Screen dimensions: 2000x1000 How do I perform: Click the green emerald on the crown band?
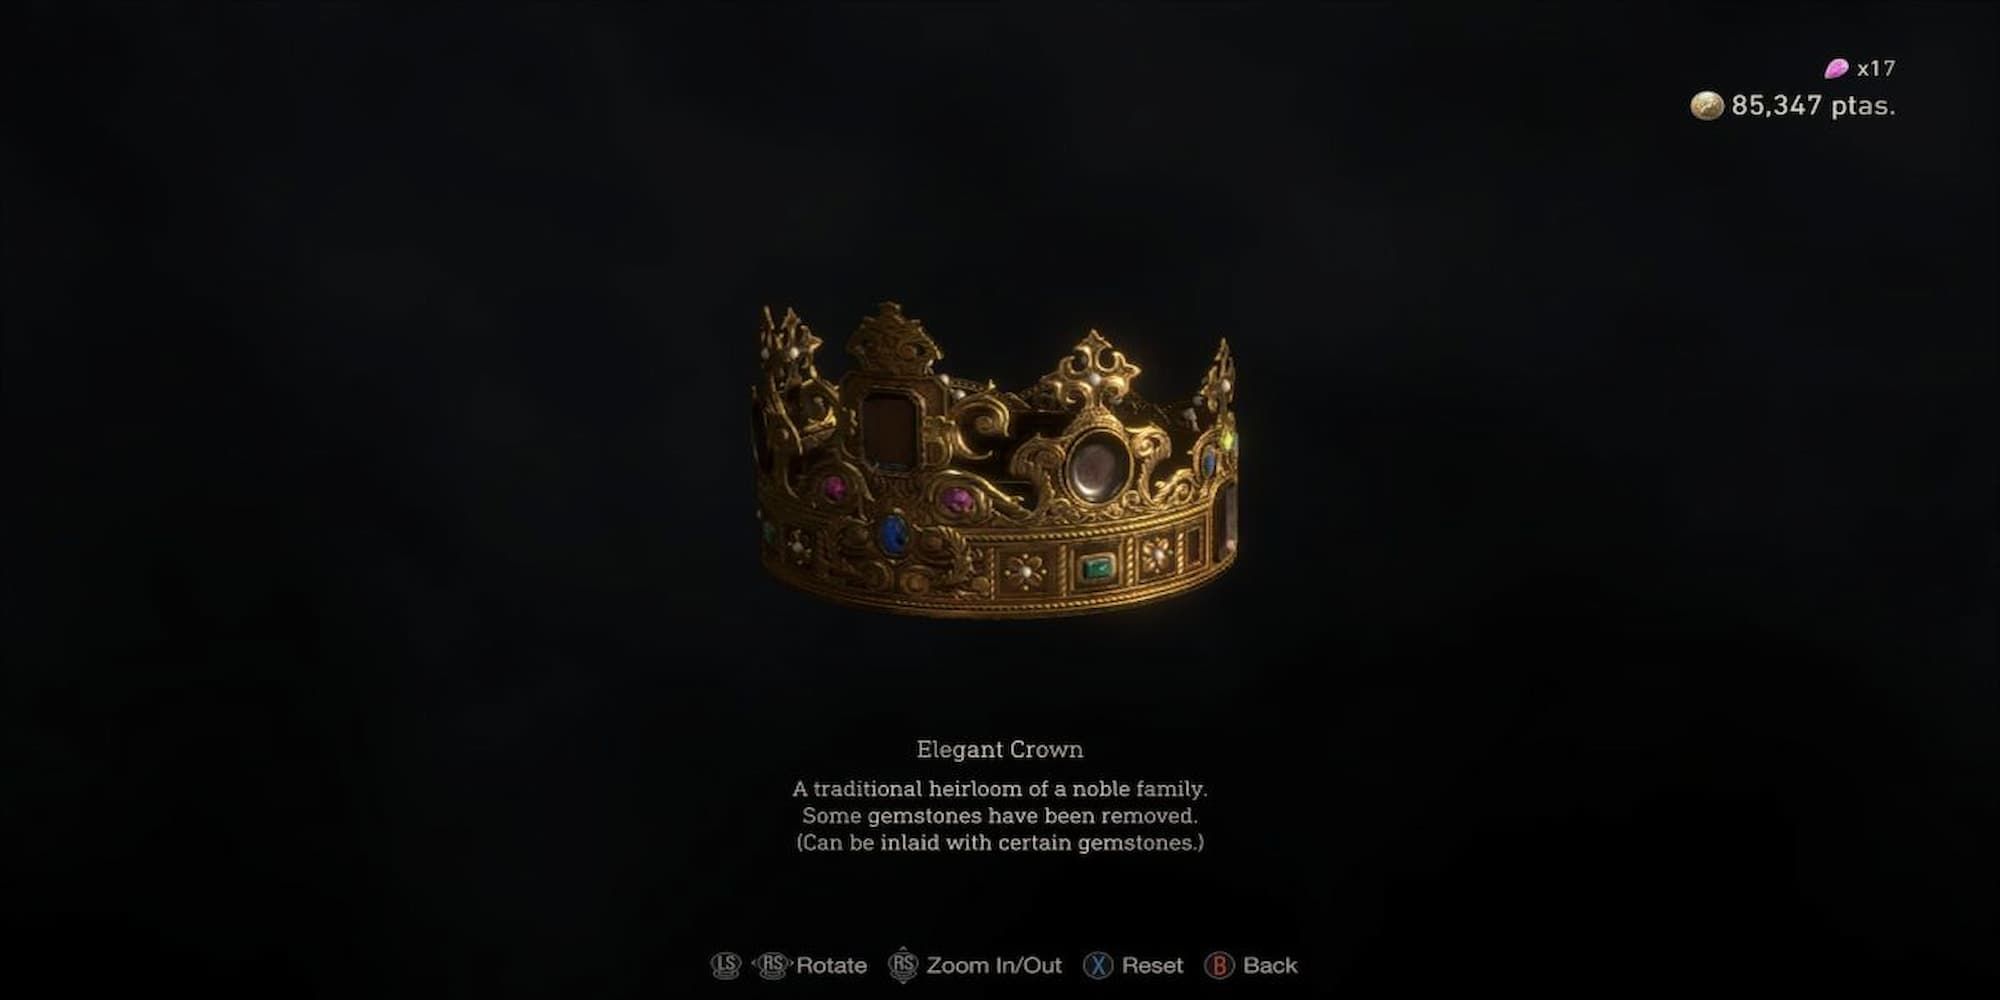[1098, 568]
